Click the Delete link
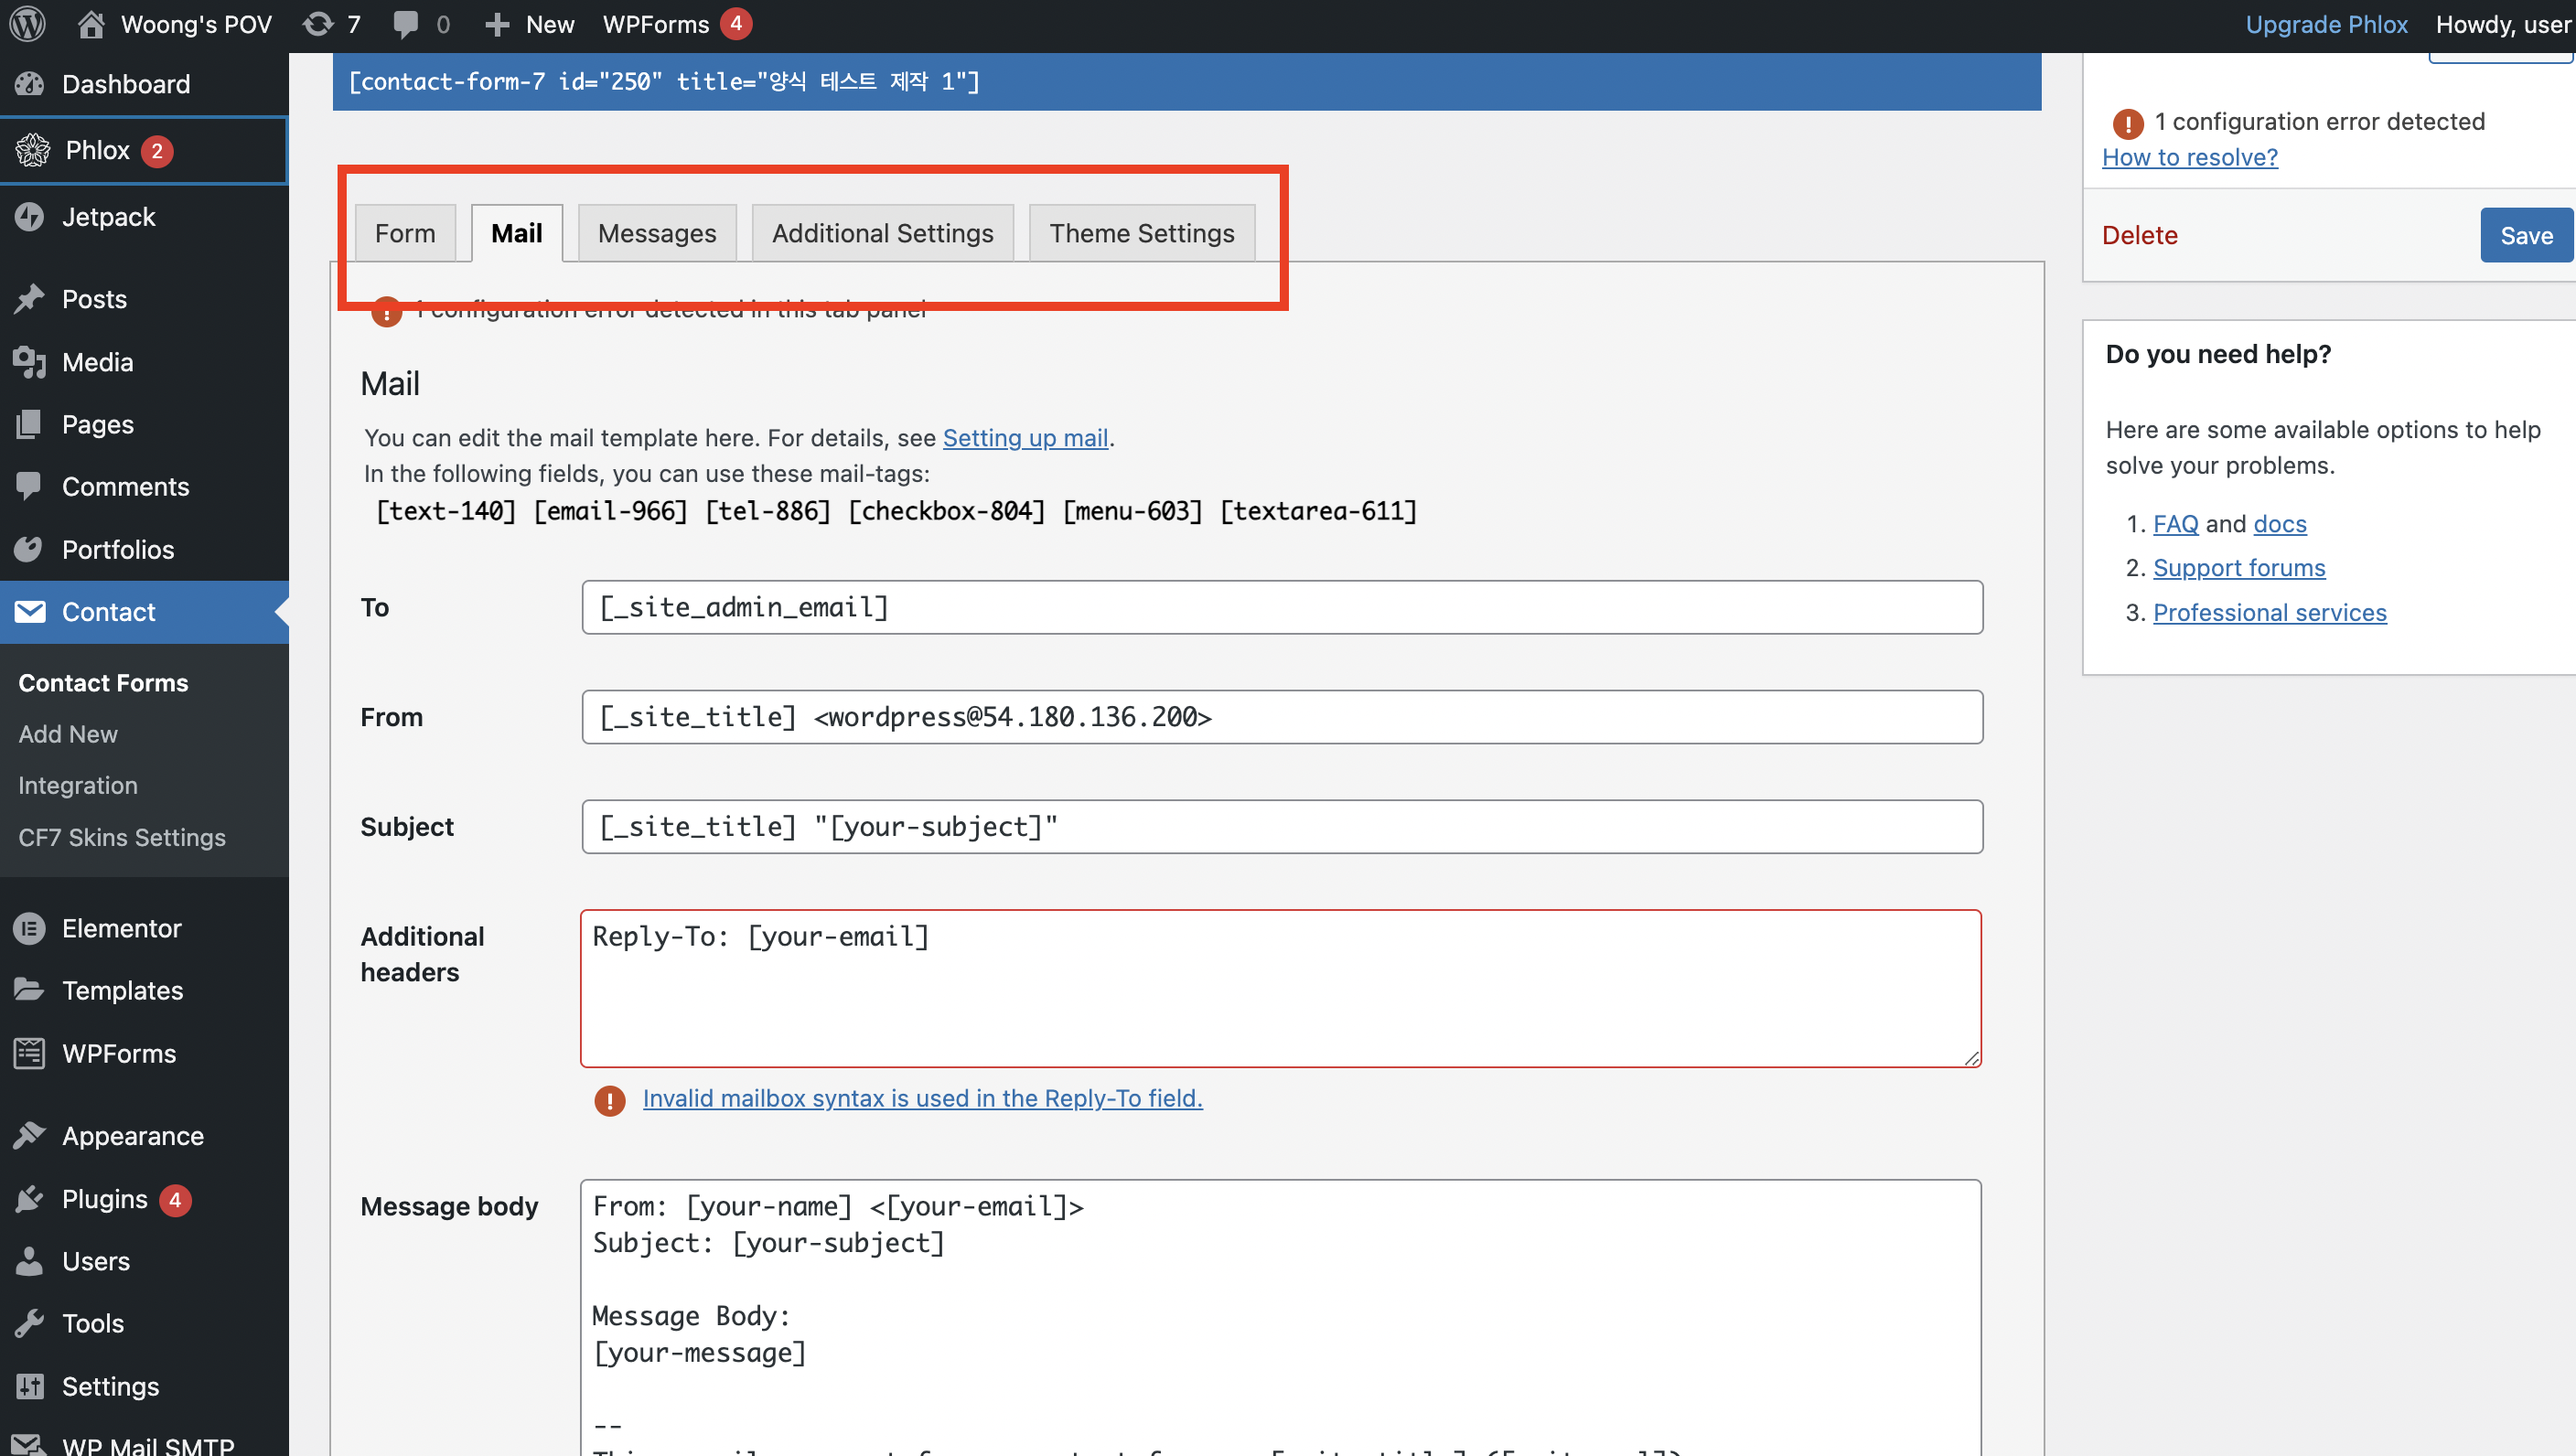Viewport: 2576px width, 1456px height. point(2139,235)
